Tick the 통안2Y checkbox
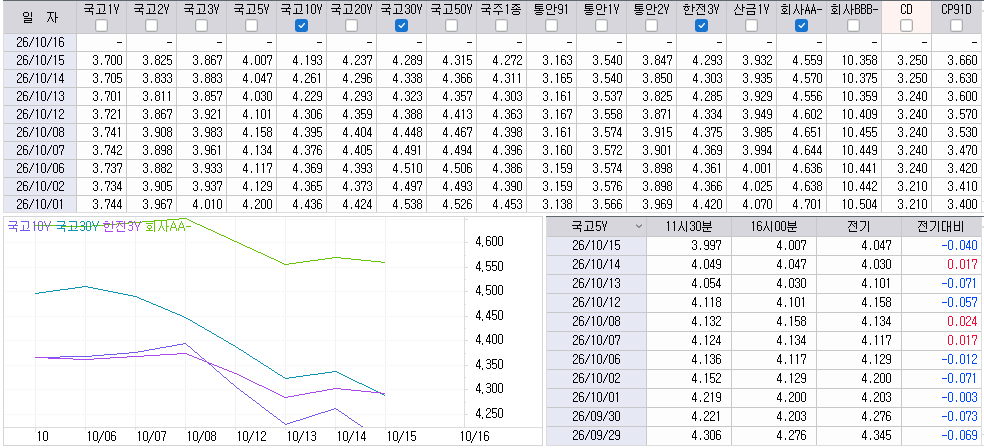 click(x=651, y=26)
